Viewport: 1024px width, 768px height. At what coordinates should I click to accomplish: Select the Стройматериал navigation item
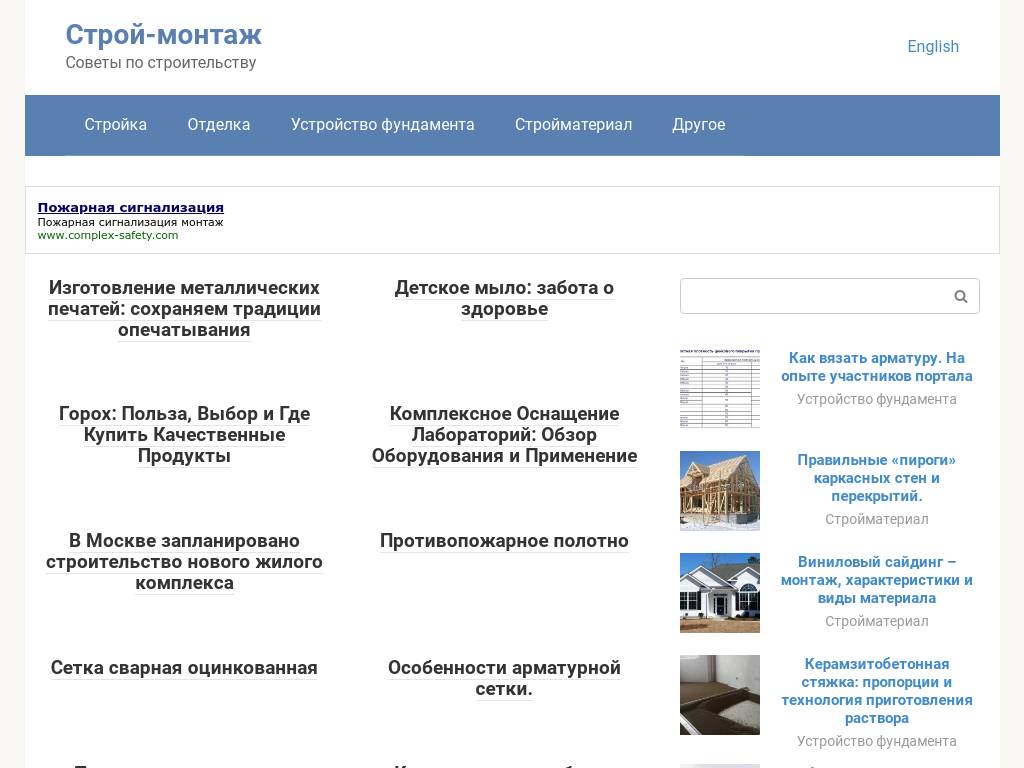coord(572,125)
